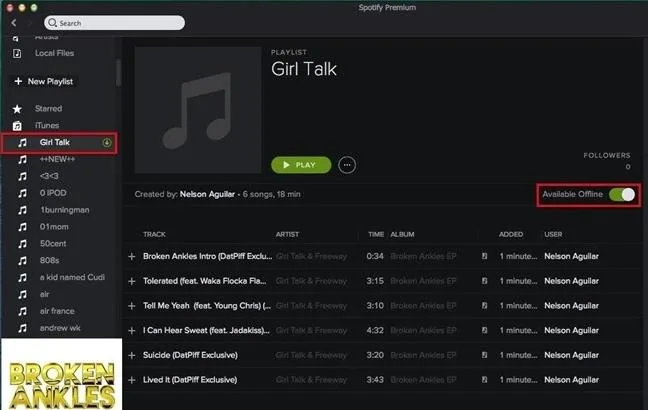The image size is (648, 410).
Task: Click plus icon next to Lived It
Action: (132, 380)
